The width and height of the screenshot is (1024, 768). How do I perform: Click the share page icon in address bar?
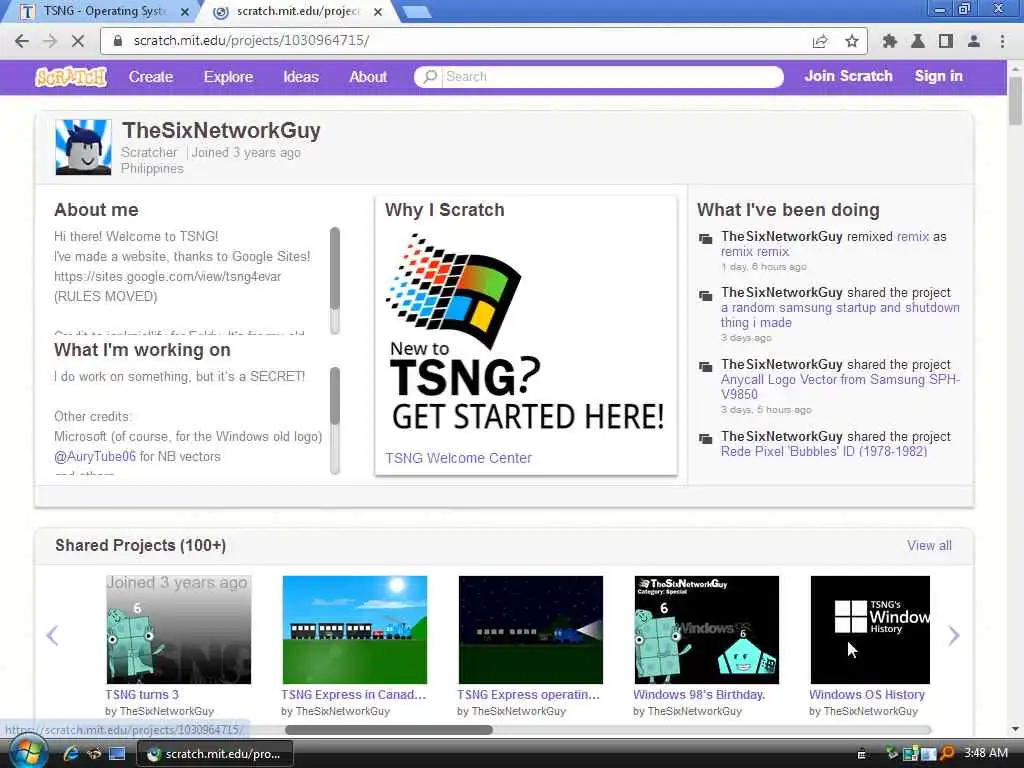[x=820, y=41]
